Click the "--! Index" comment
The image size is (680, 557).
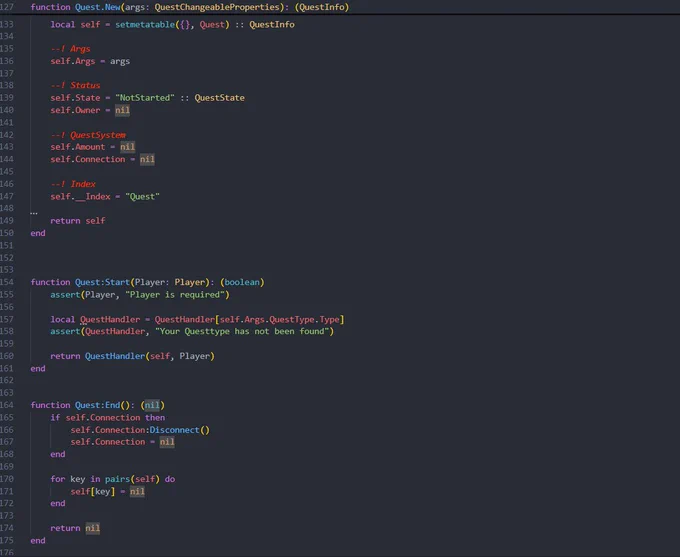(73, 184)
